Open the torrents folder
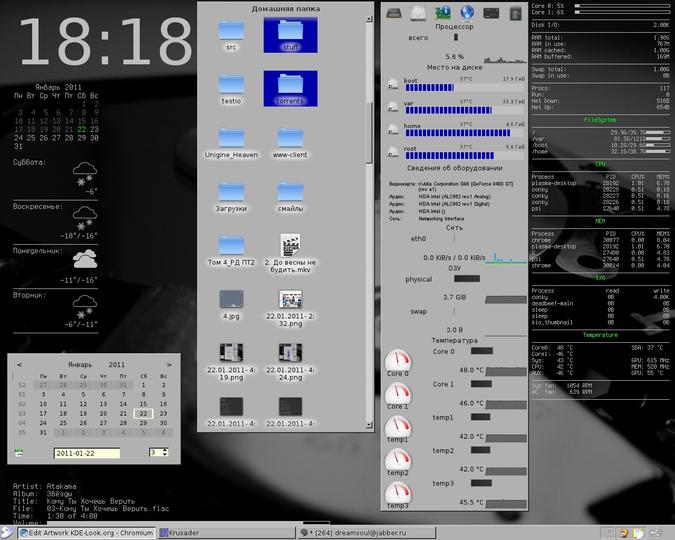 [x=290, y=89]
